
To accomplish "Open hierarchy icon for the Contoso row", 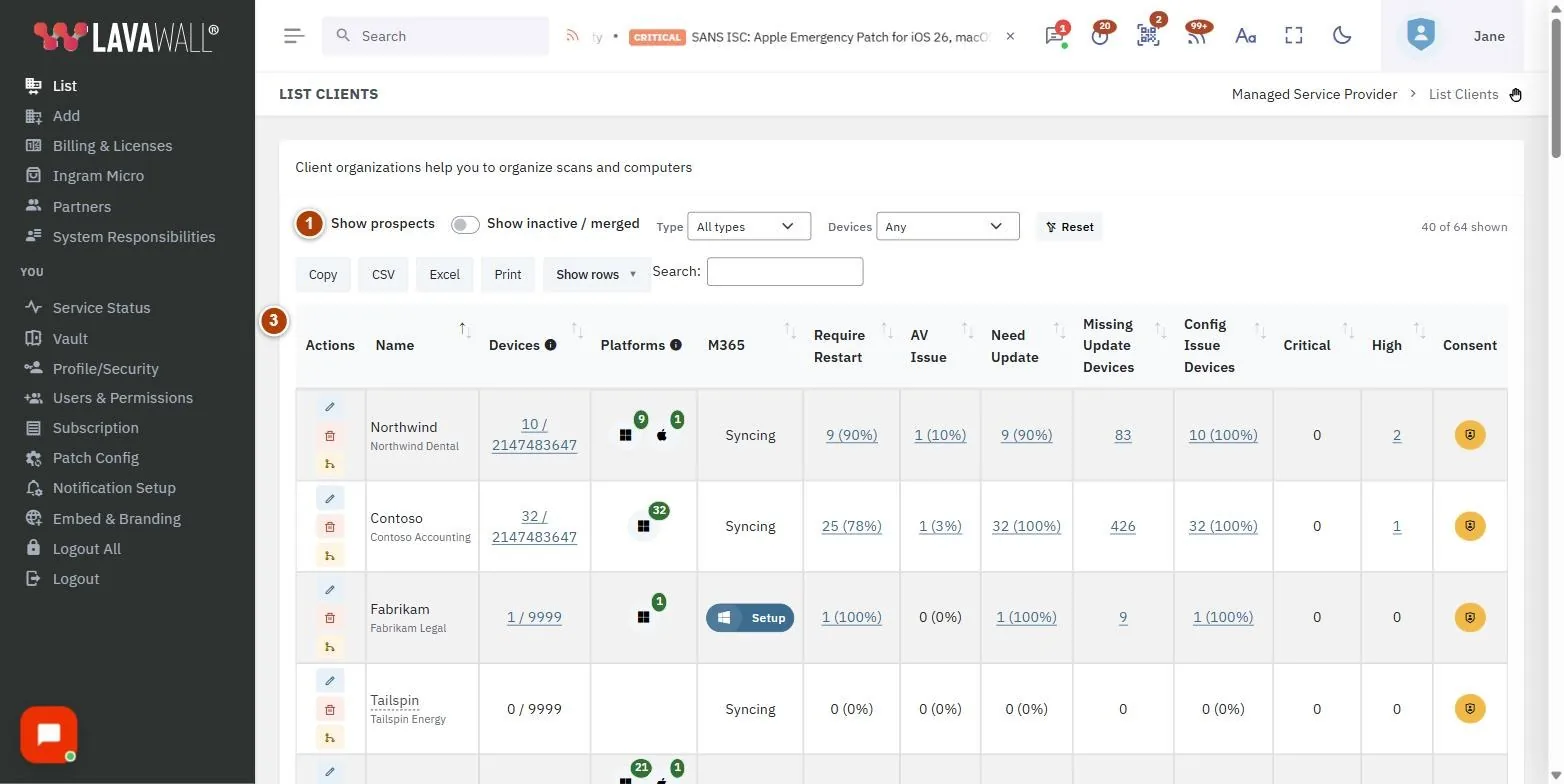I will coord(330,555).
